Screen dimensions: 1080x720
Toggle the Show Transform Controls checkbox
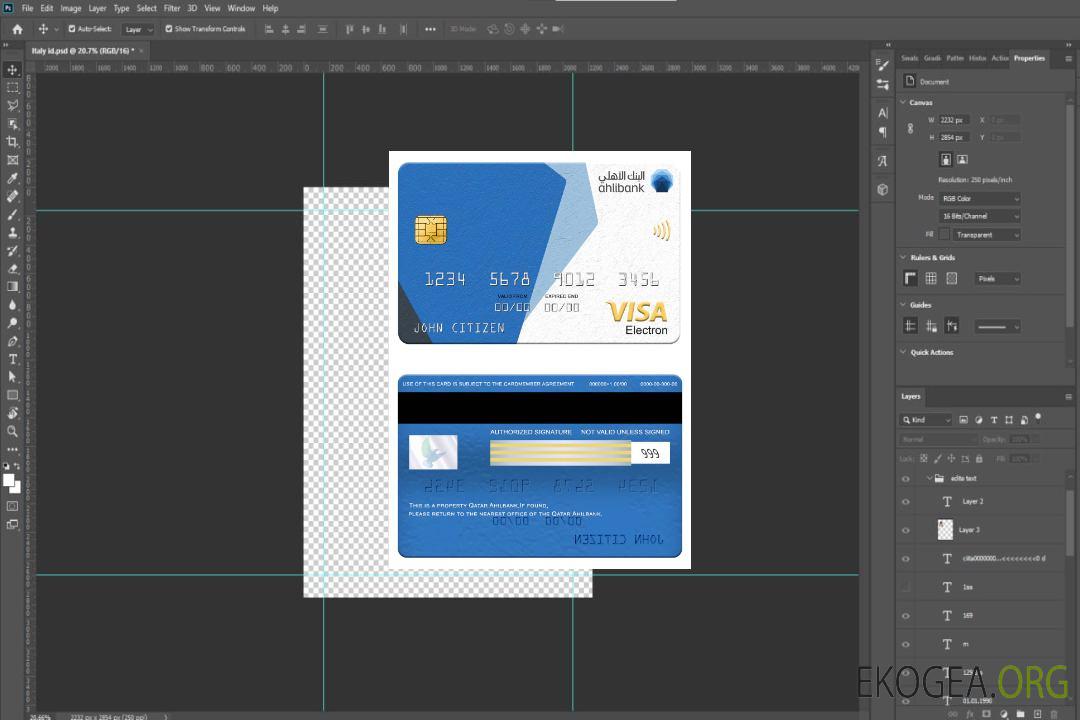click(x=169, y=29)
